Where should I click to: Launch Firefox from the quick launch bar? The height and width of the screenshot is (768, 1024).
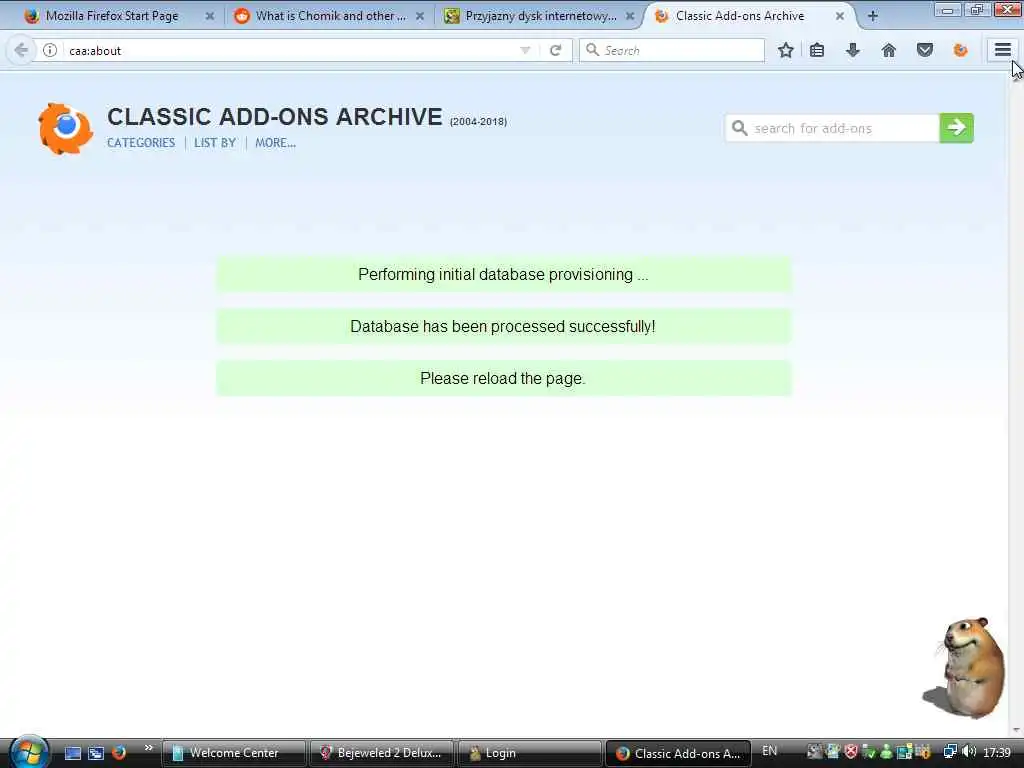point(119,753)
